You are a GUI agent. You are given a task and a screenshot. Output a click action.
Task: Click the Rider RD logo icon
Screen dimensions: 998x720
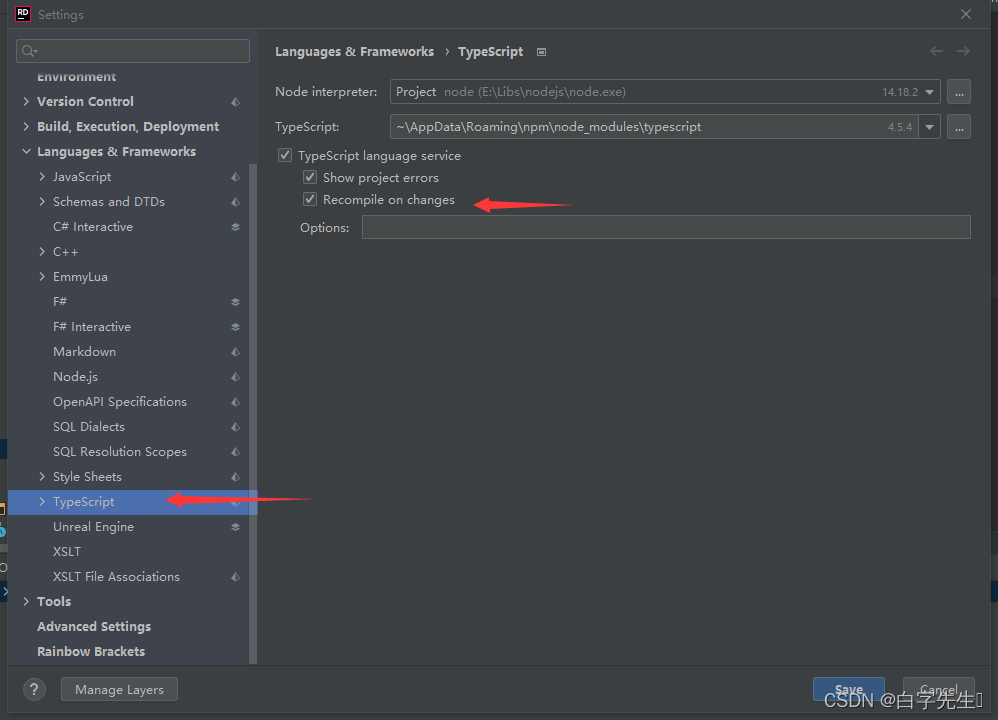pos(23,14)
